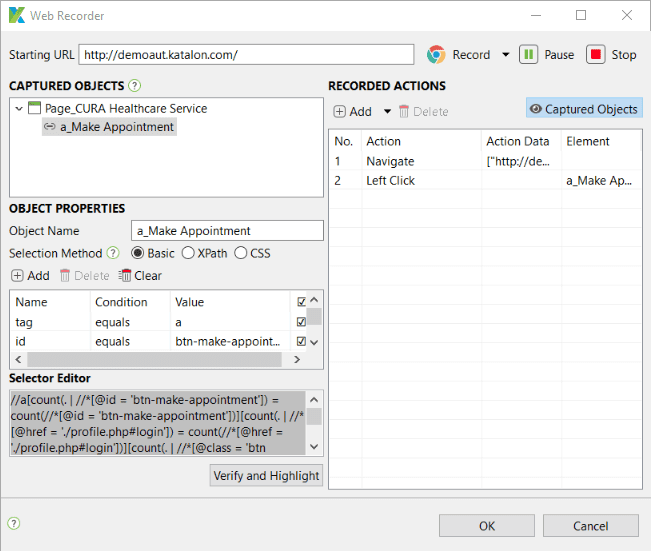Image resolution: width=651 pixels, height=551 pixels.
Task: Edit the Object Name field
Action: (227, 230)
